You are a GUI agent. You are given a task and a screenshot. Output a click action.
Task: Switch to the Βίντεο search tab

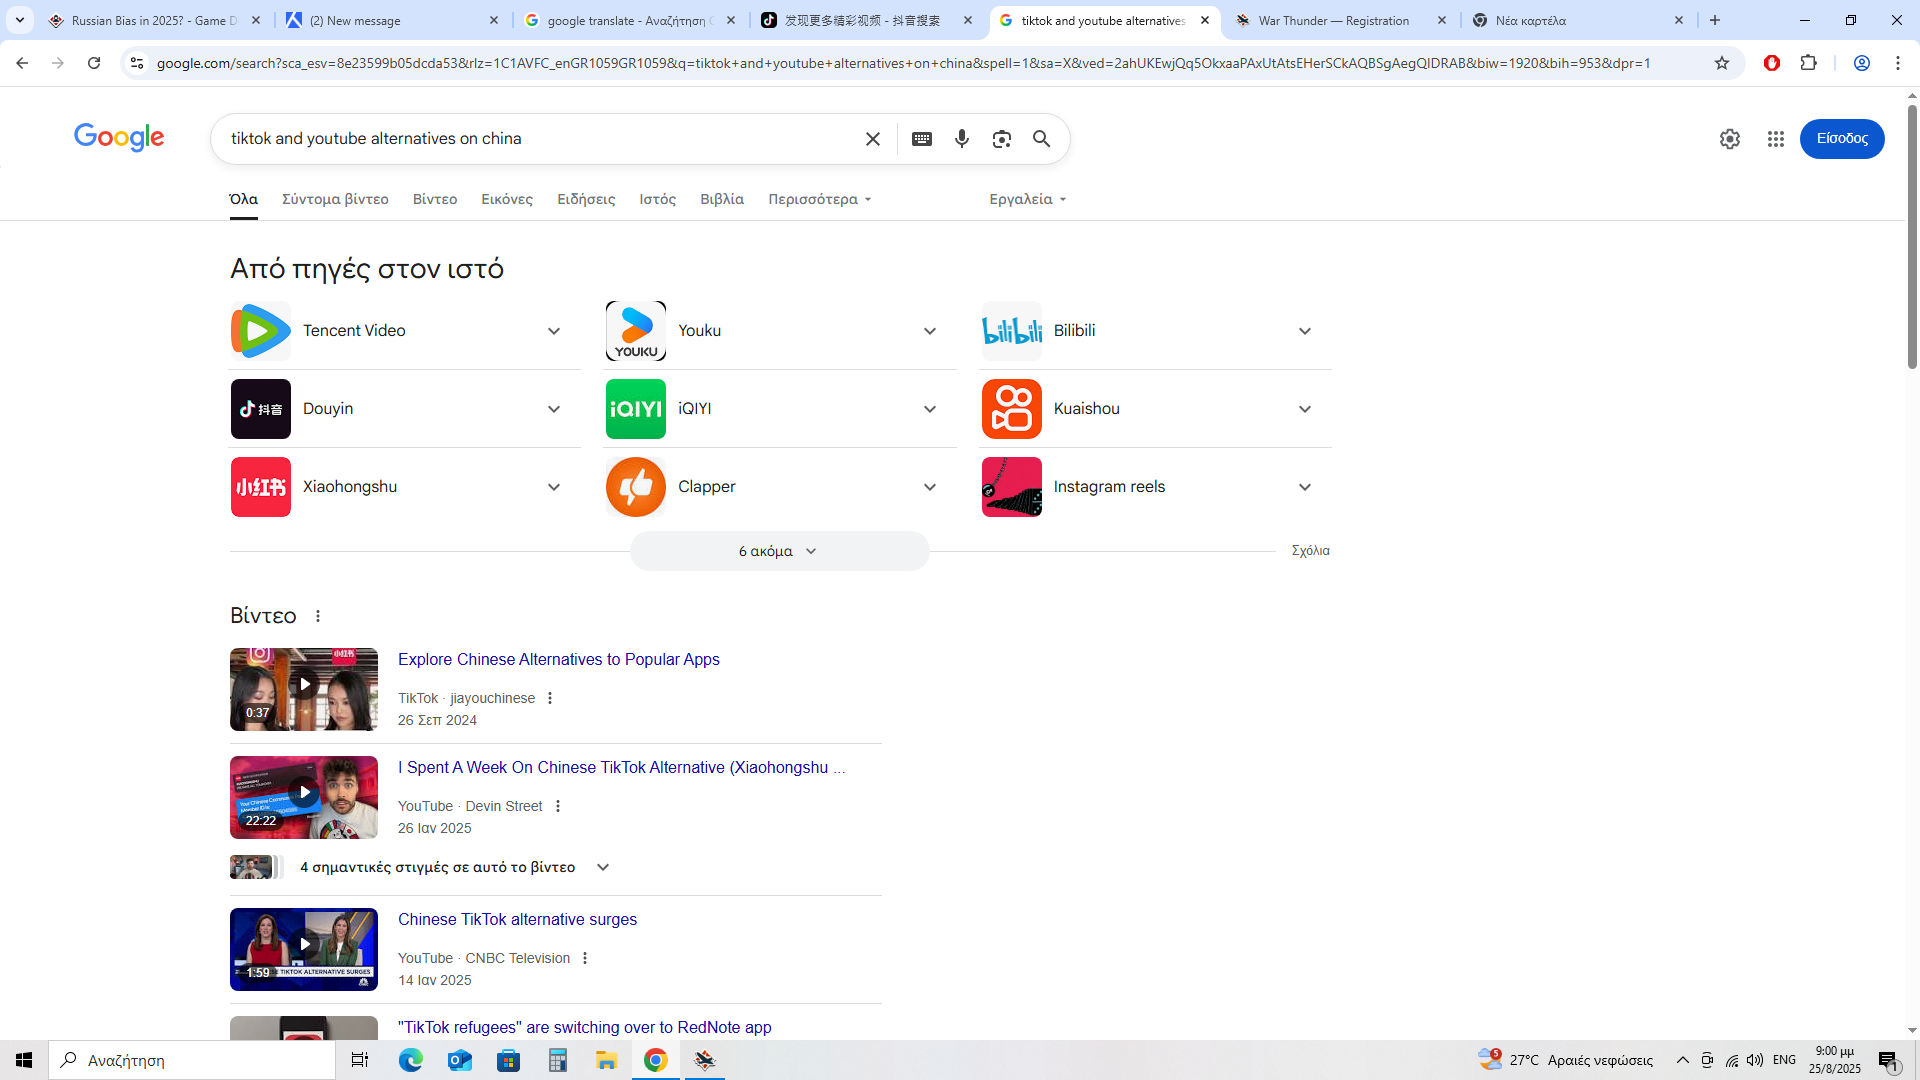click(x=435, y=199)
